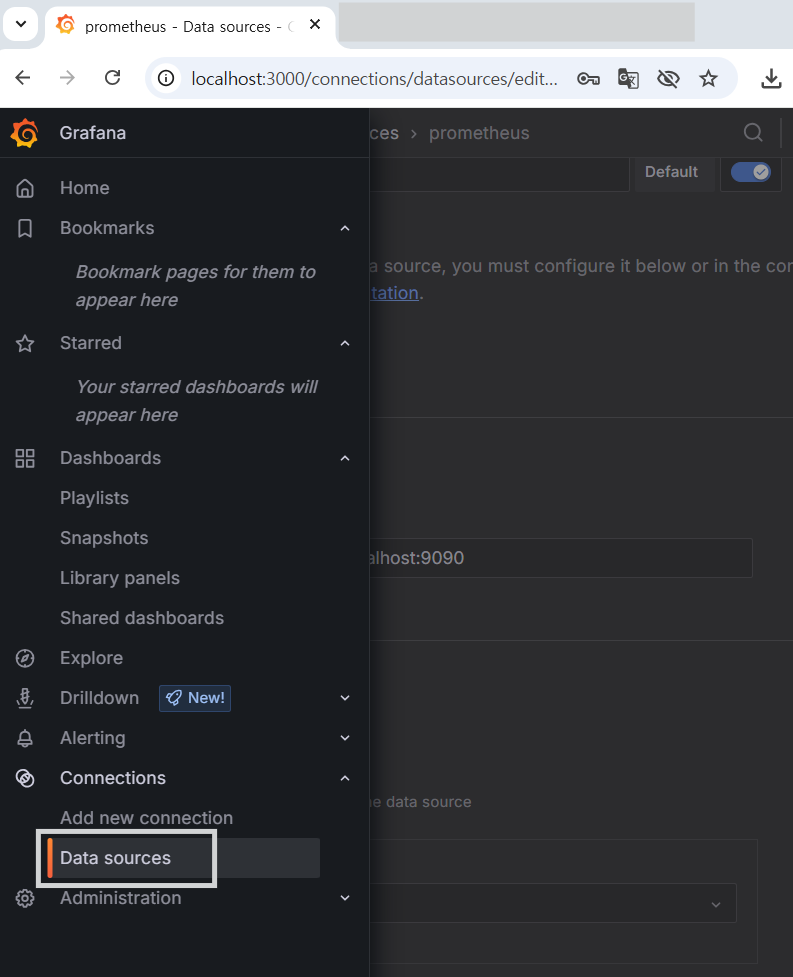This screenshot has height=977, width=793.
Task: Bookmark this page with the star icon
Action: coord(708,79)
